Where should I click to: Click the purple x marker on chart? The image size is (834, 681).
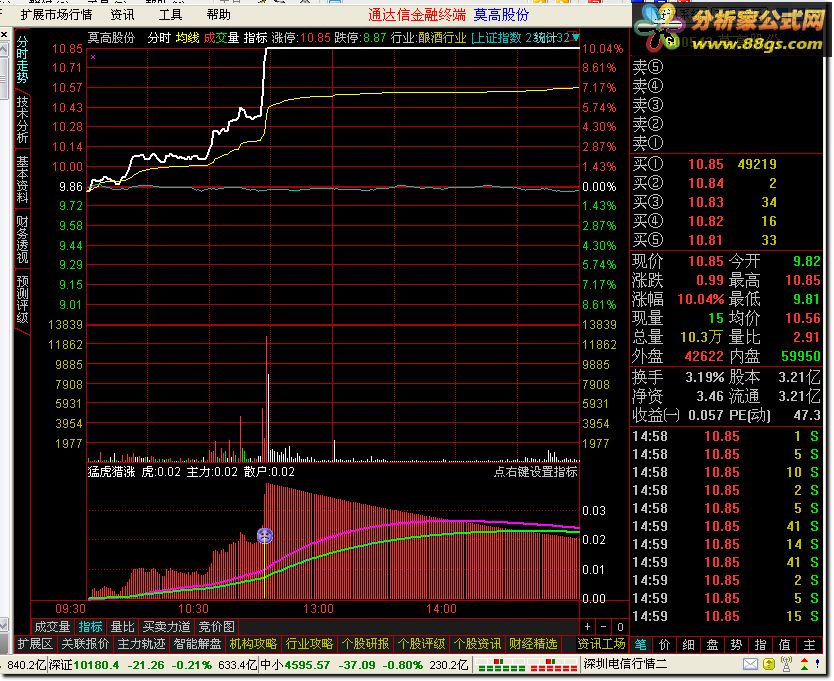click(93, 57)
